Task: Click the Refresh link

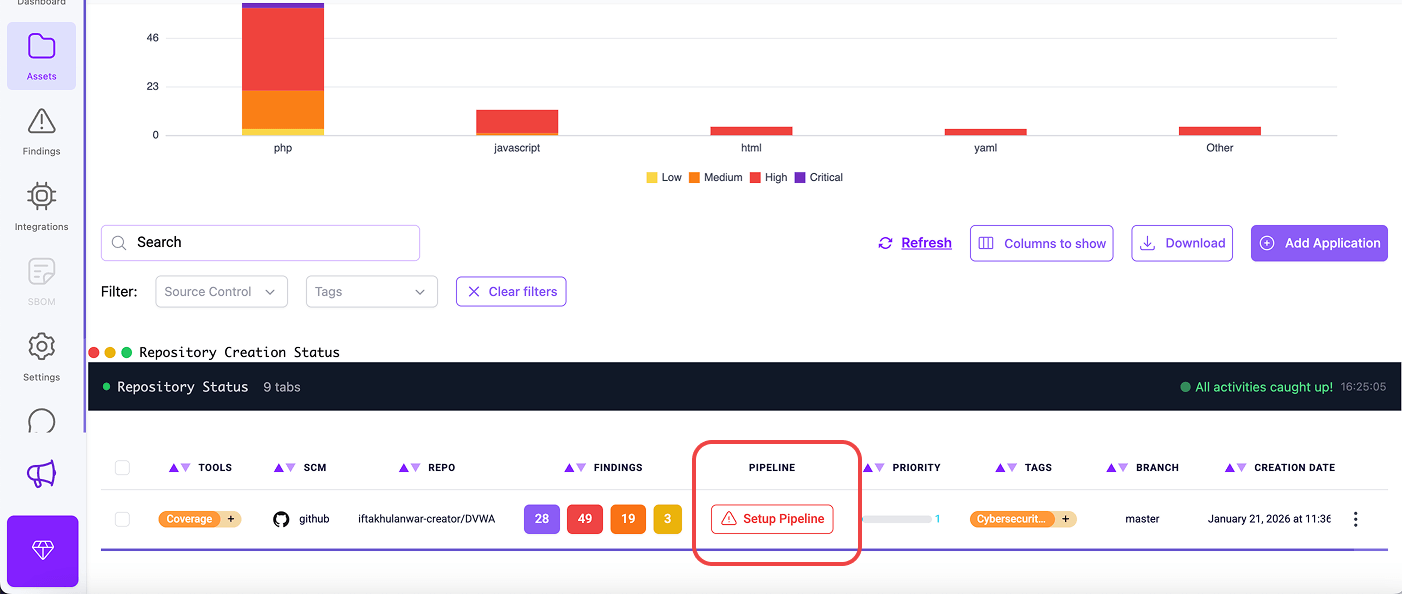Action: pos(925,243)
